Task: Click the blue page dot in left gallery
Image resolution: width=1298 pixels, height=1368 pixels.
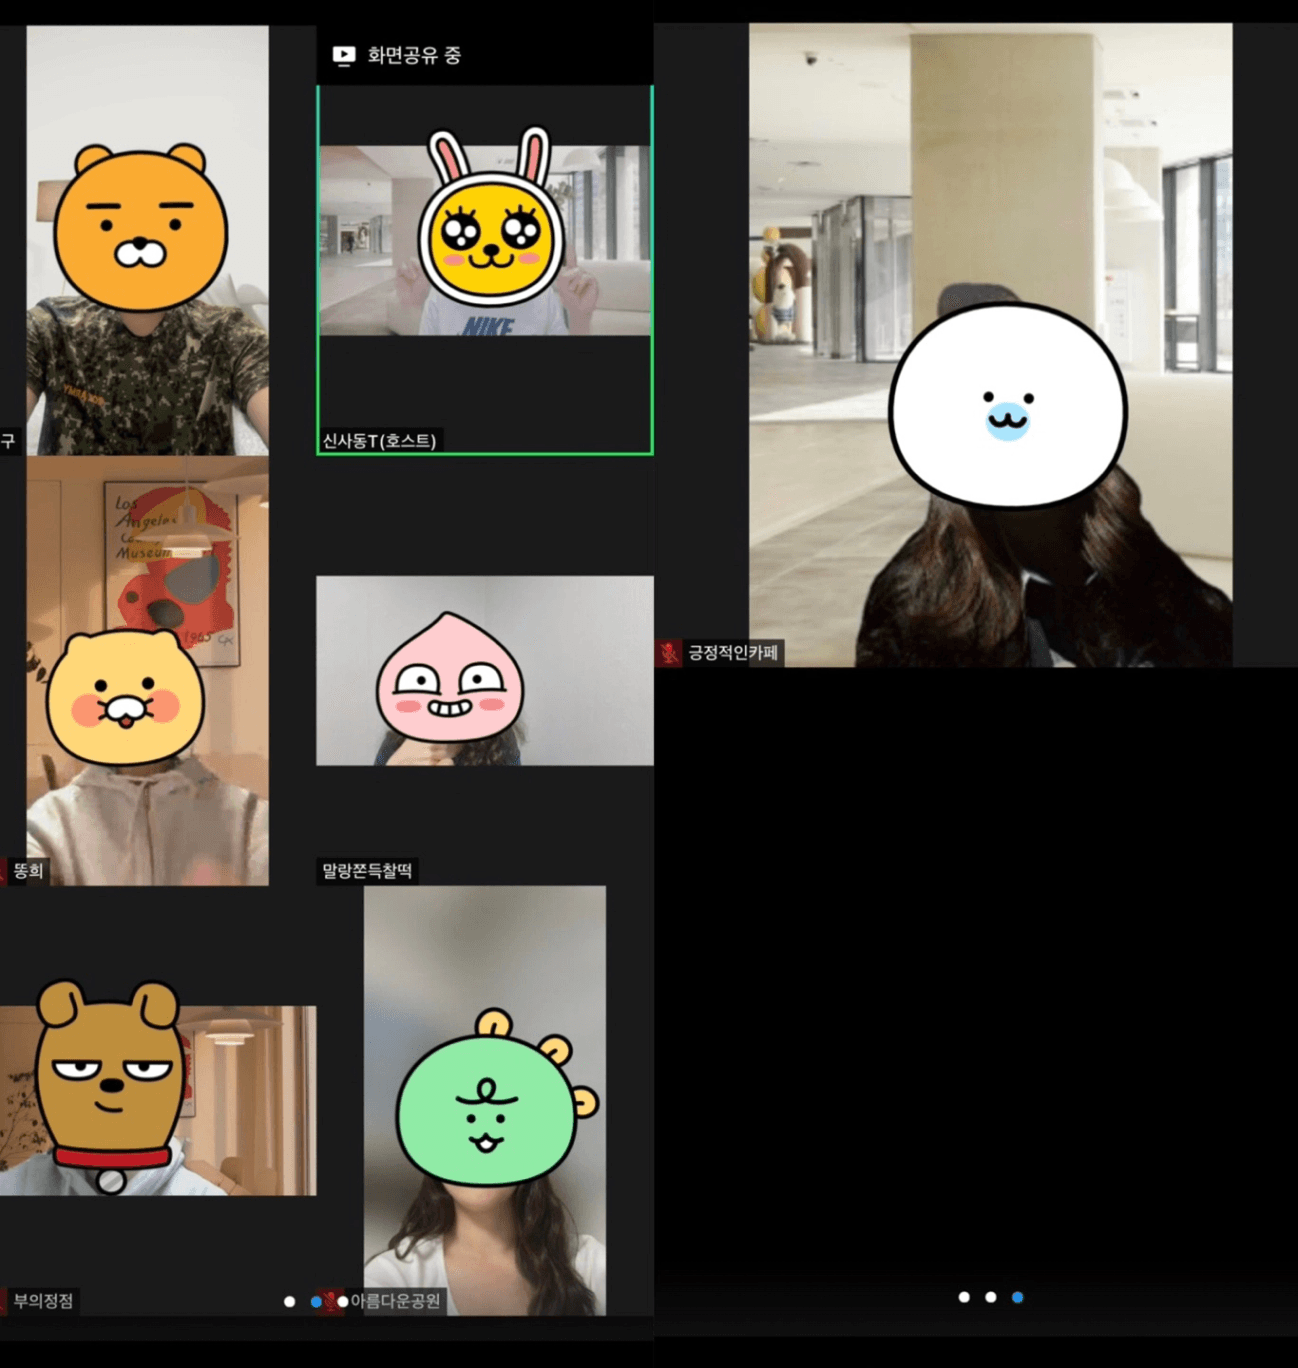Action: [x=316, y=1302]
